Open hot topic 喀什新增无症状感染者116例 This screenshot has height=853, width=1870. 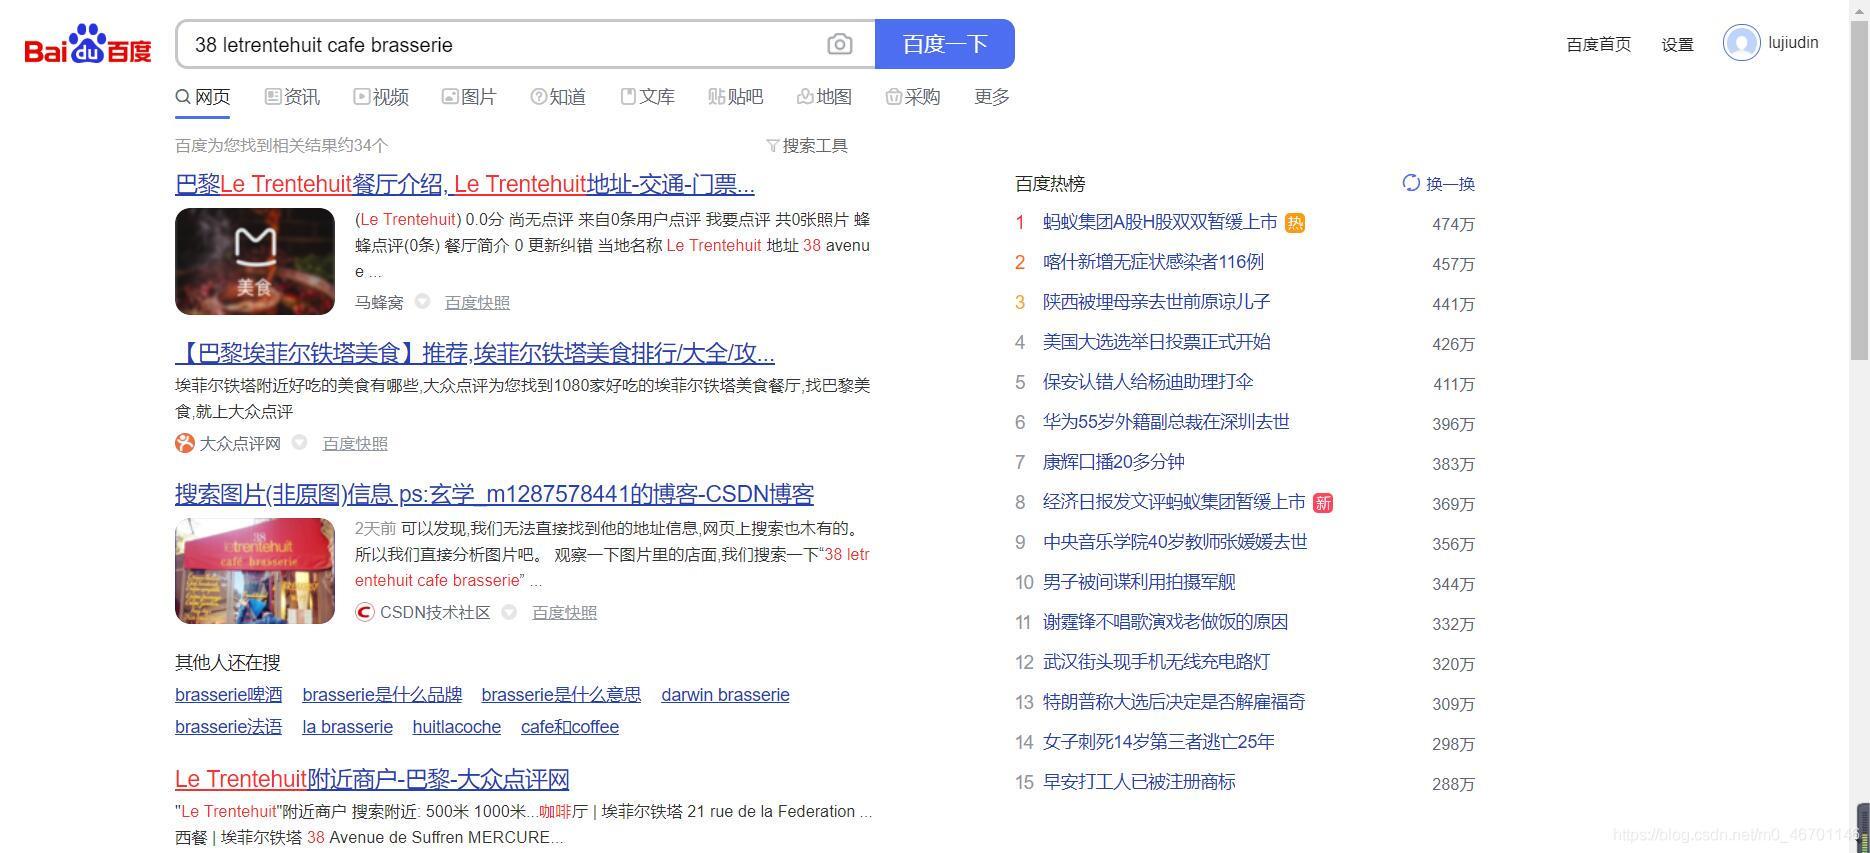(x=1153, y=262)
